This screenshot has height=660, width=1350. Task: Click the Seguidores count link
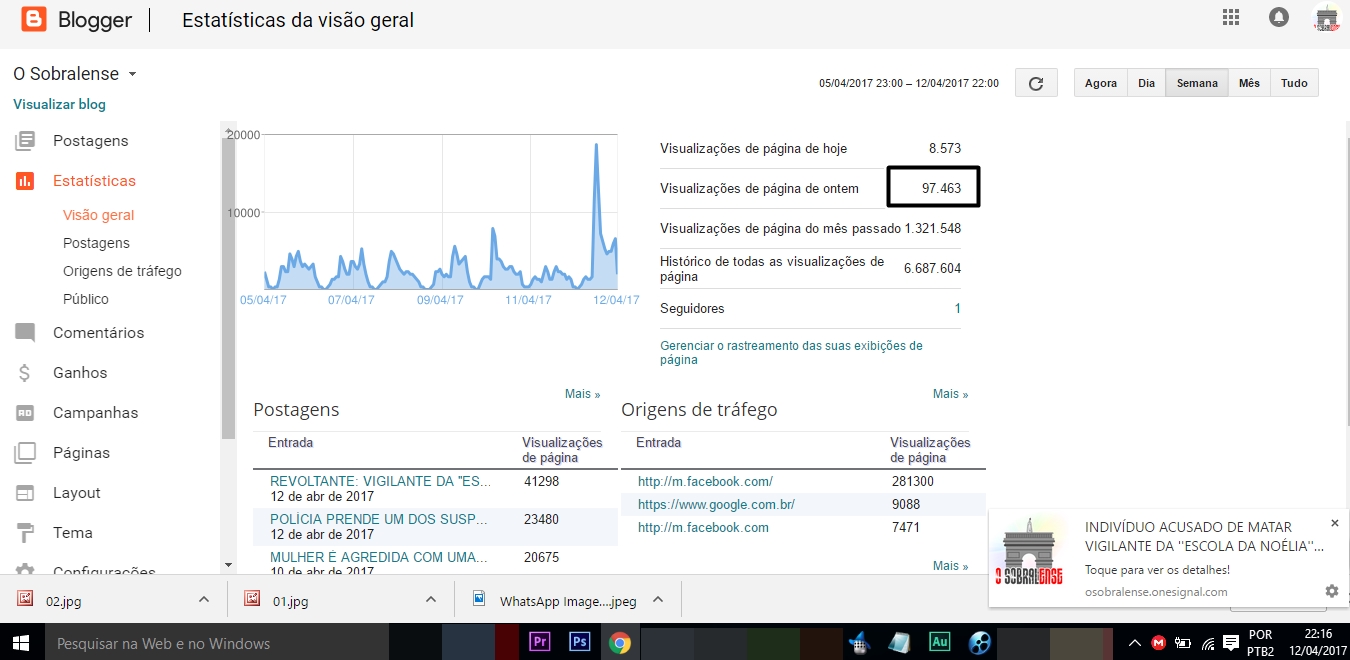957,309
